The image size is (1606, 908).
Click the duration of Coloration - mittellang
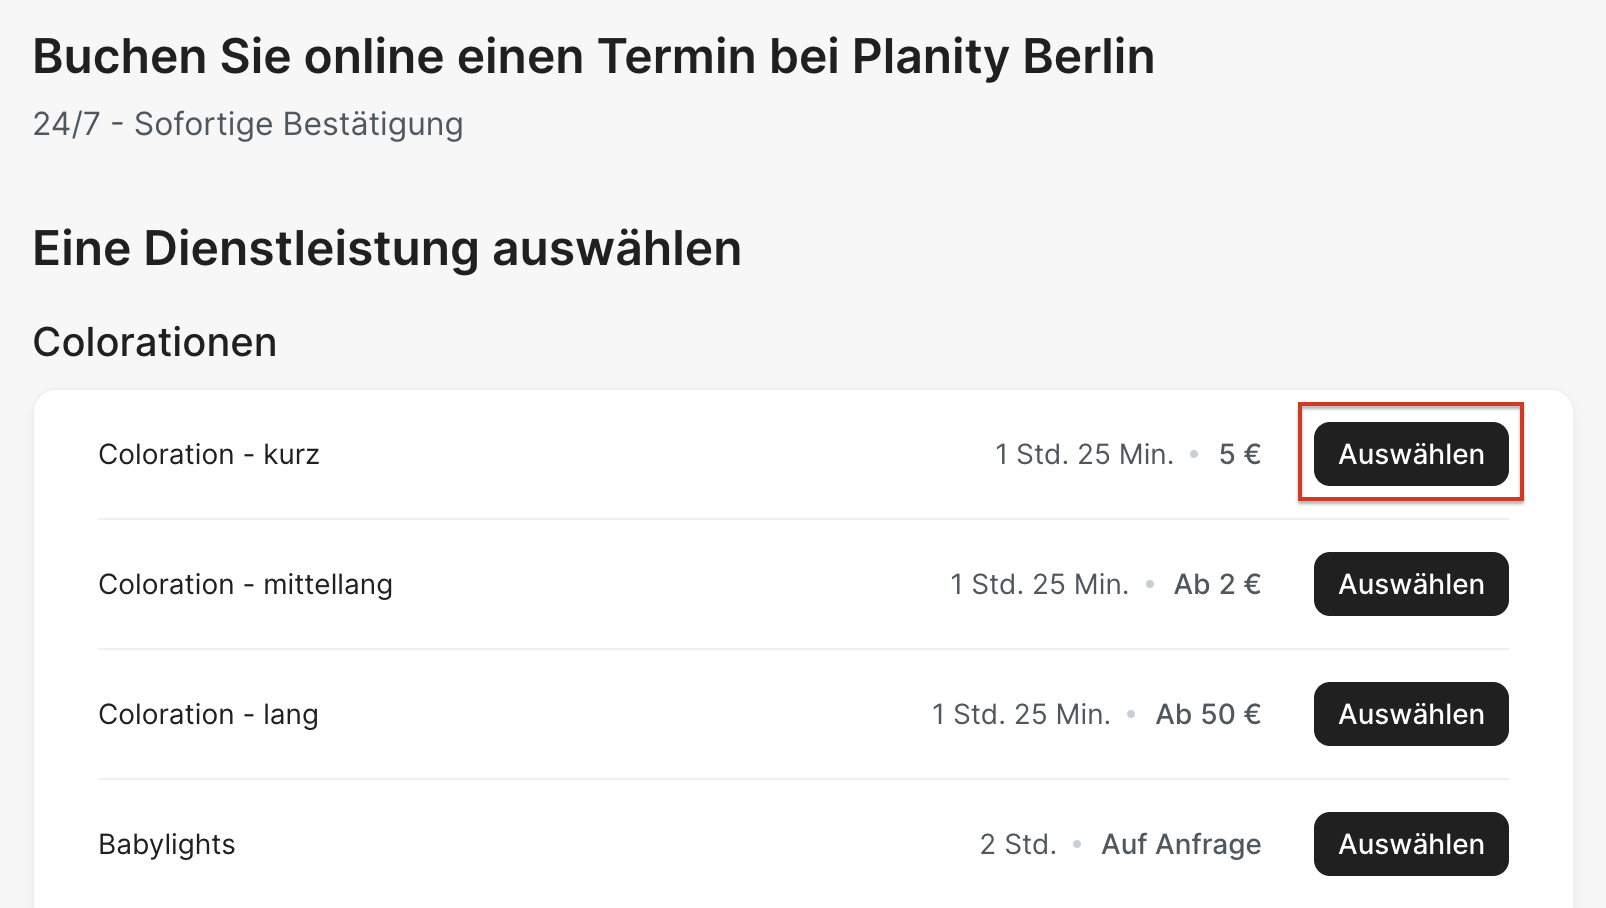click(1039, 584)
